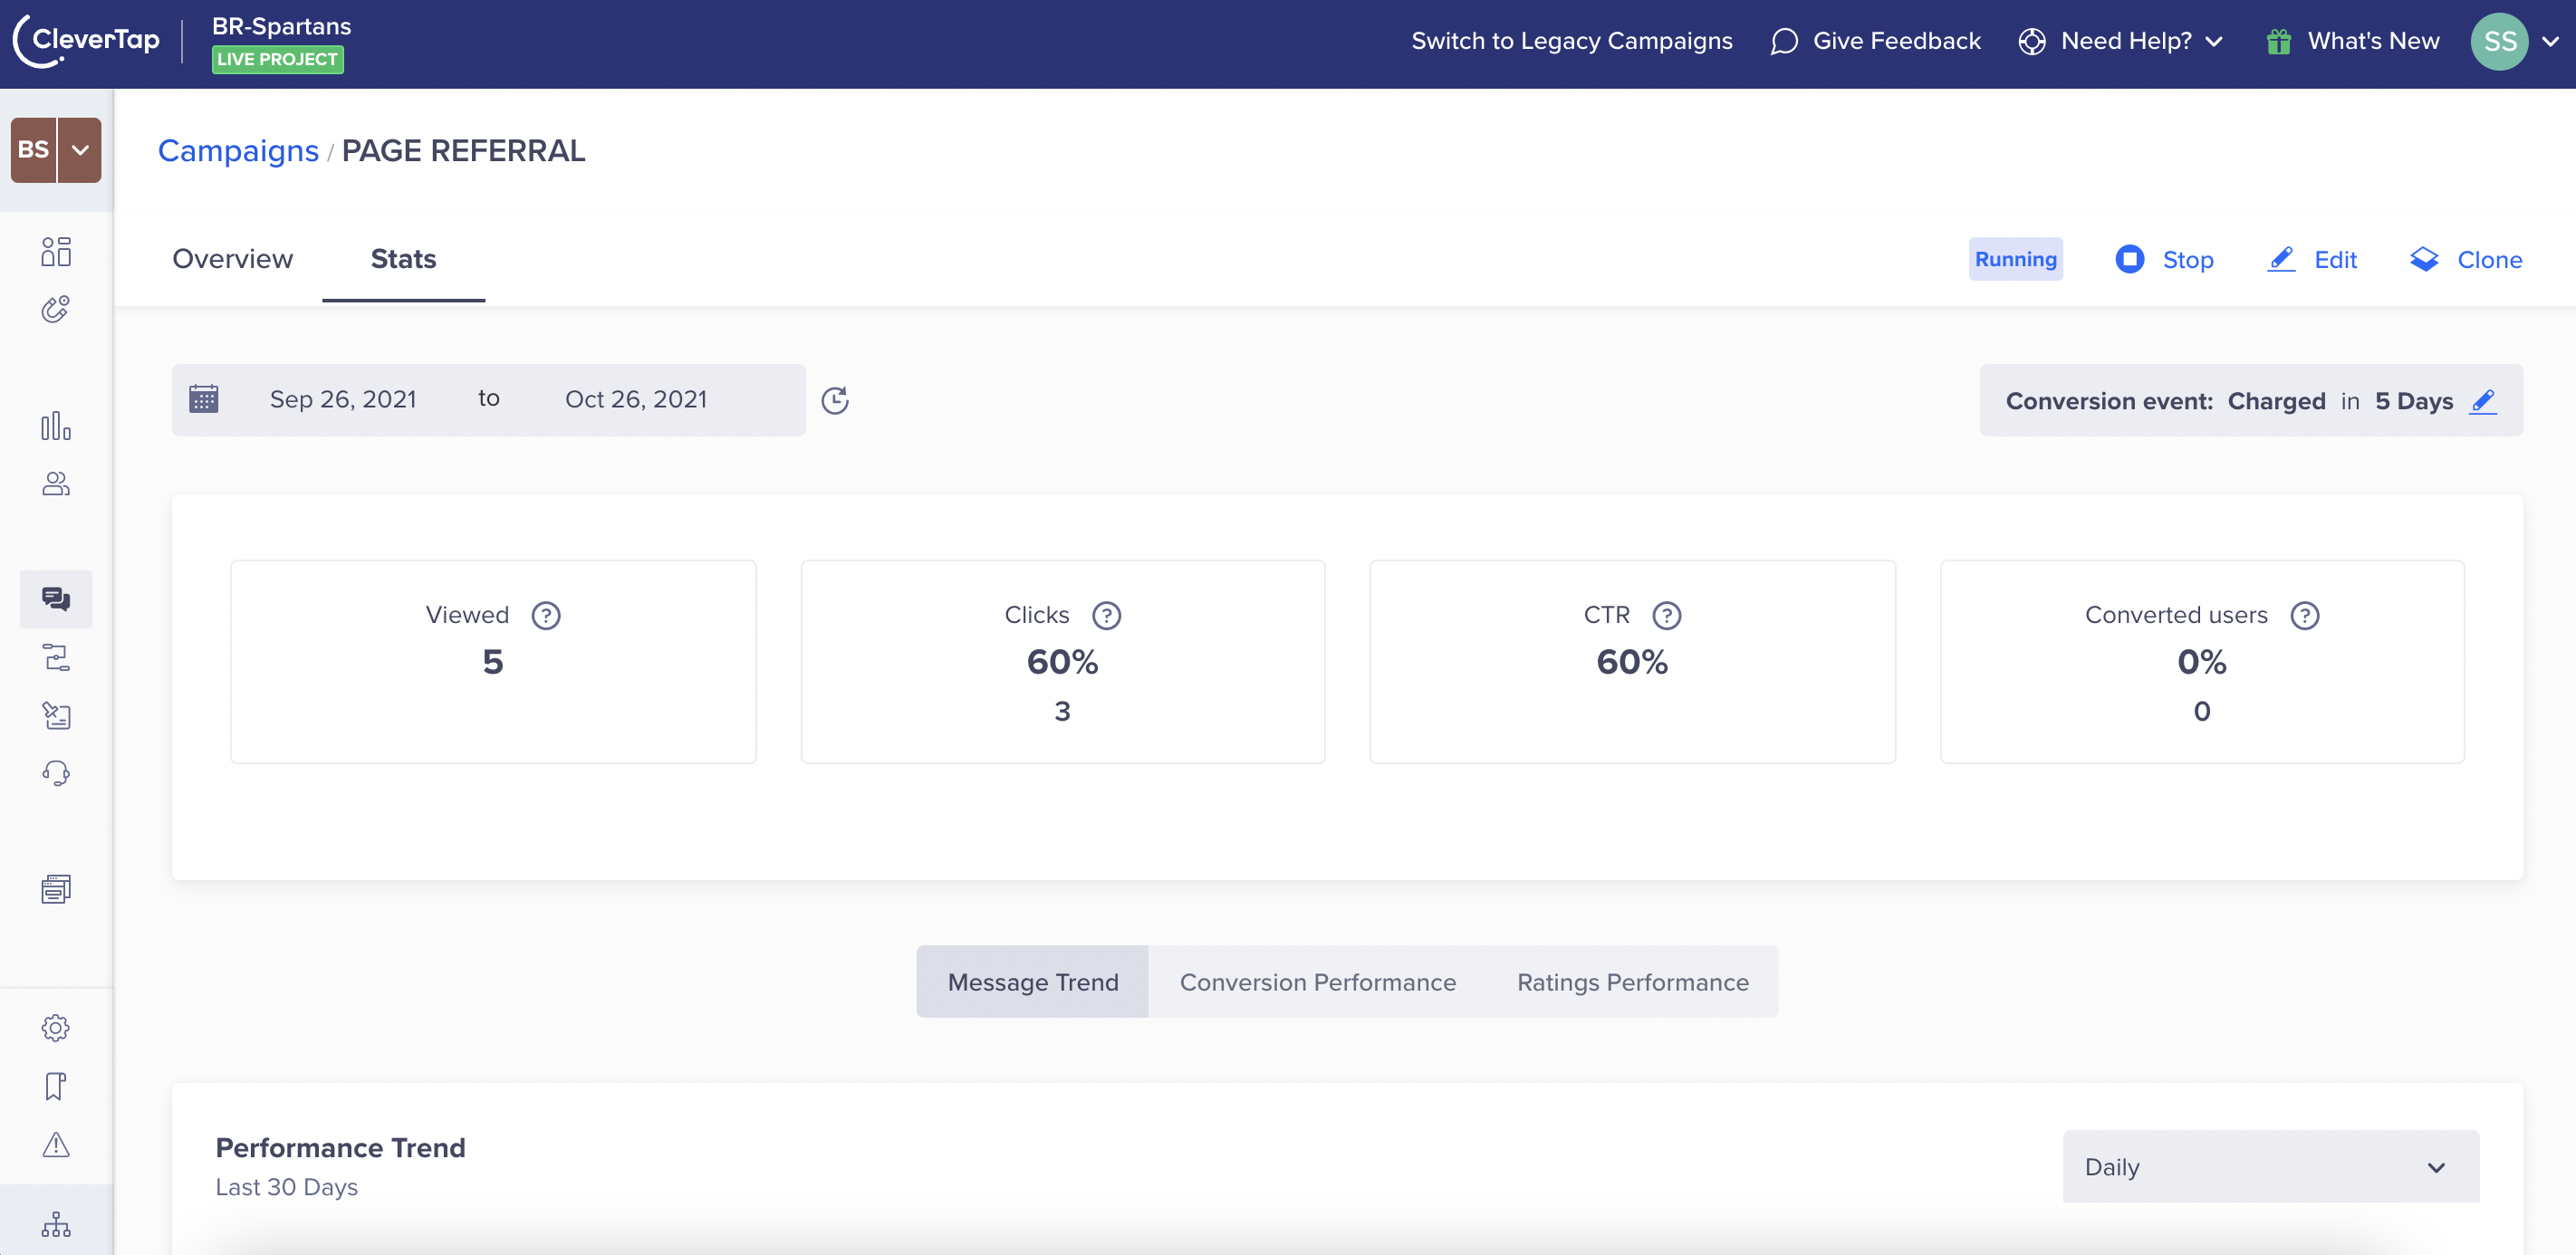Open the sidebar icon above the gear icon
The width and height of the screenshot is (2576, 1255).
pyautogui.click(x=56, y=889)
